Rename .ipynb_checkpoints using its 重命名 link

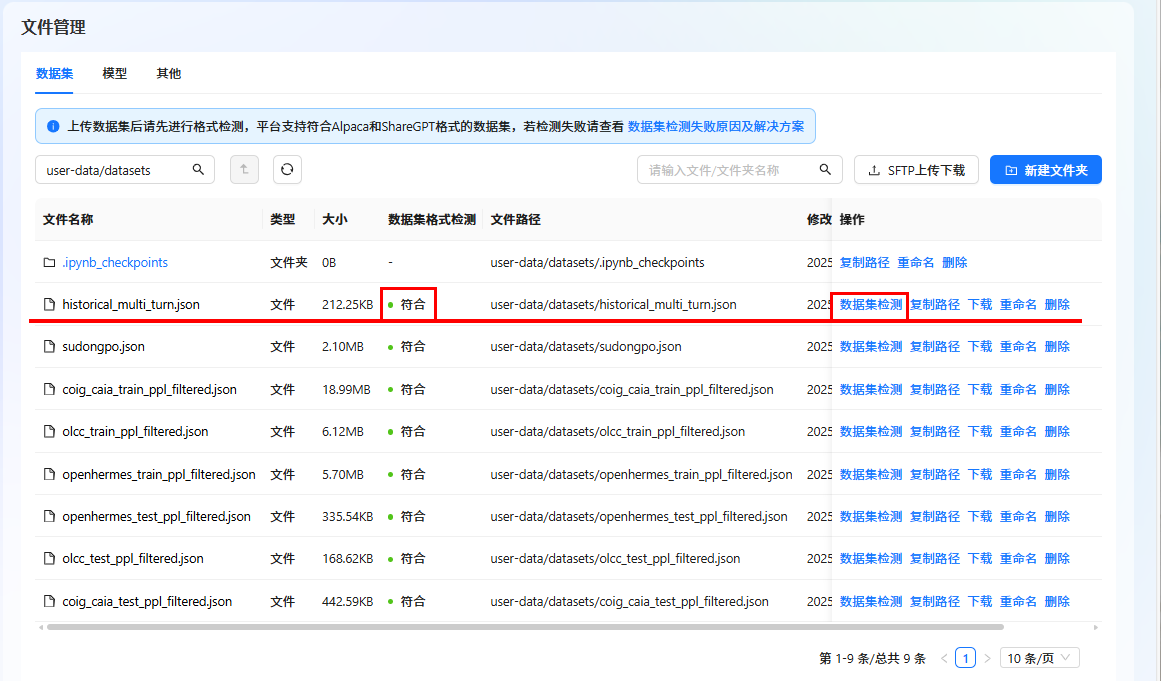[916, 262]
